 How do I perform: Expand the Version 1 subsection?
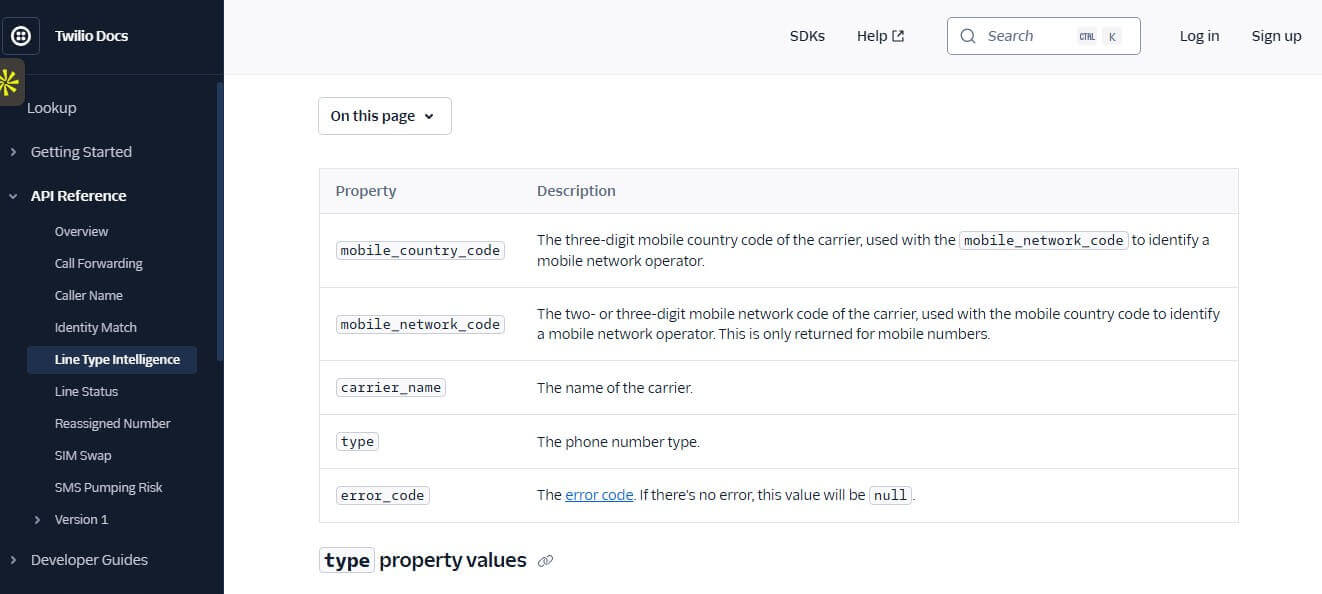[x=37, y=520]
